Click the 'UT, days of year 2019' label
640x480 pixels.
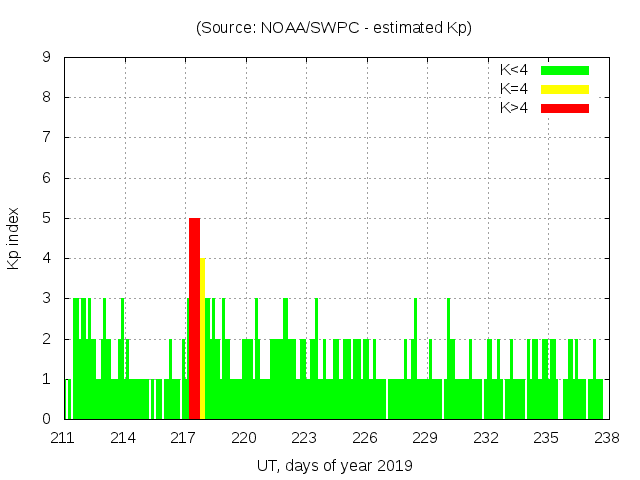coord(334,465)
